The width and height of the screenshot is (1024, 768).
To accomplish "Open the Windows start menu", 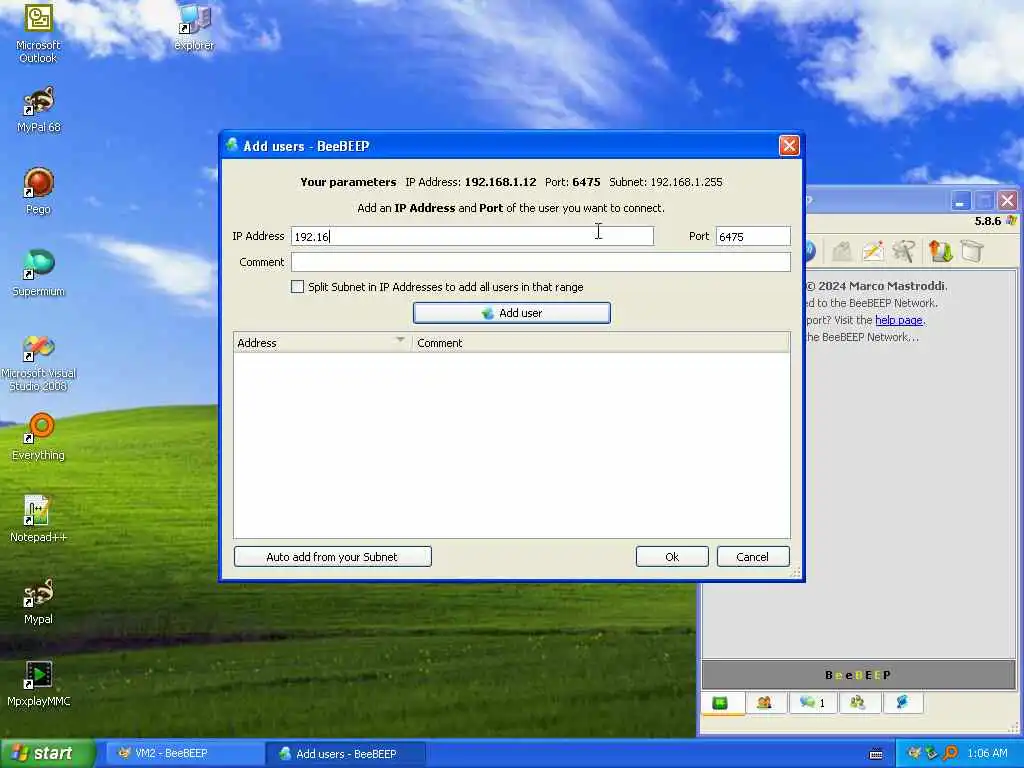I will 48,754.
